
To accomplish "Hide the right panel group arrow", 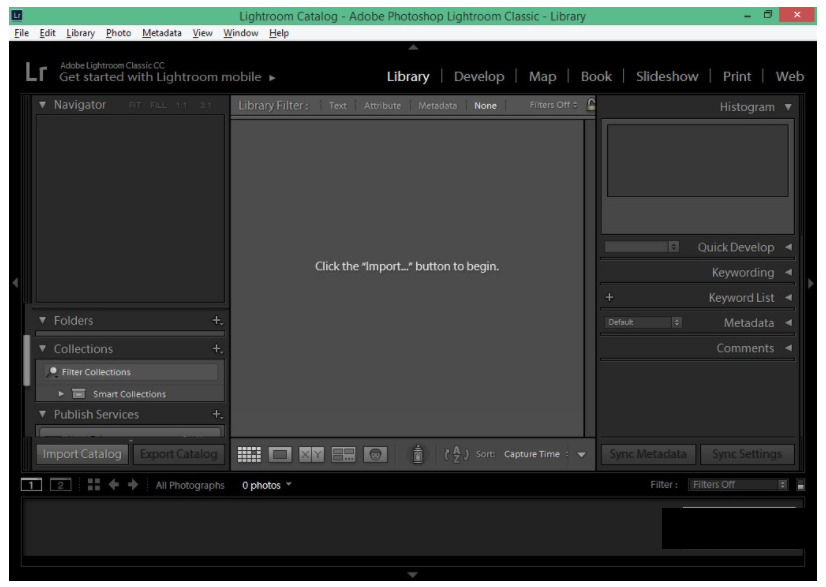I will click(x=811, y=283).
